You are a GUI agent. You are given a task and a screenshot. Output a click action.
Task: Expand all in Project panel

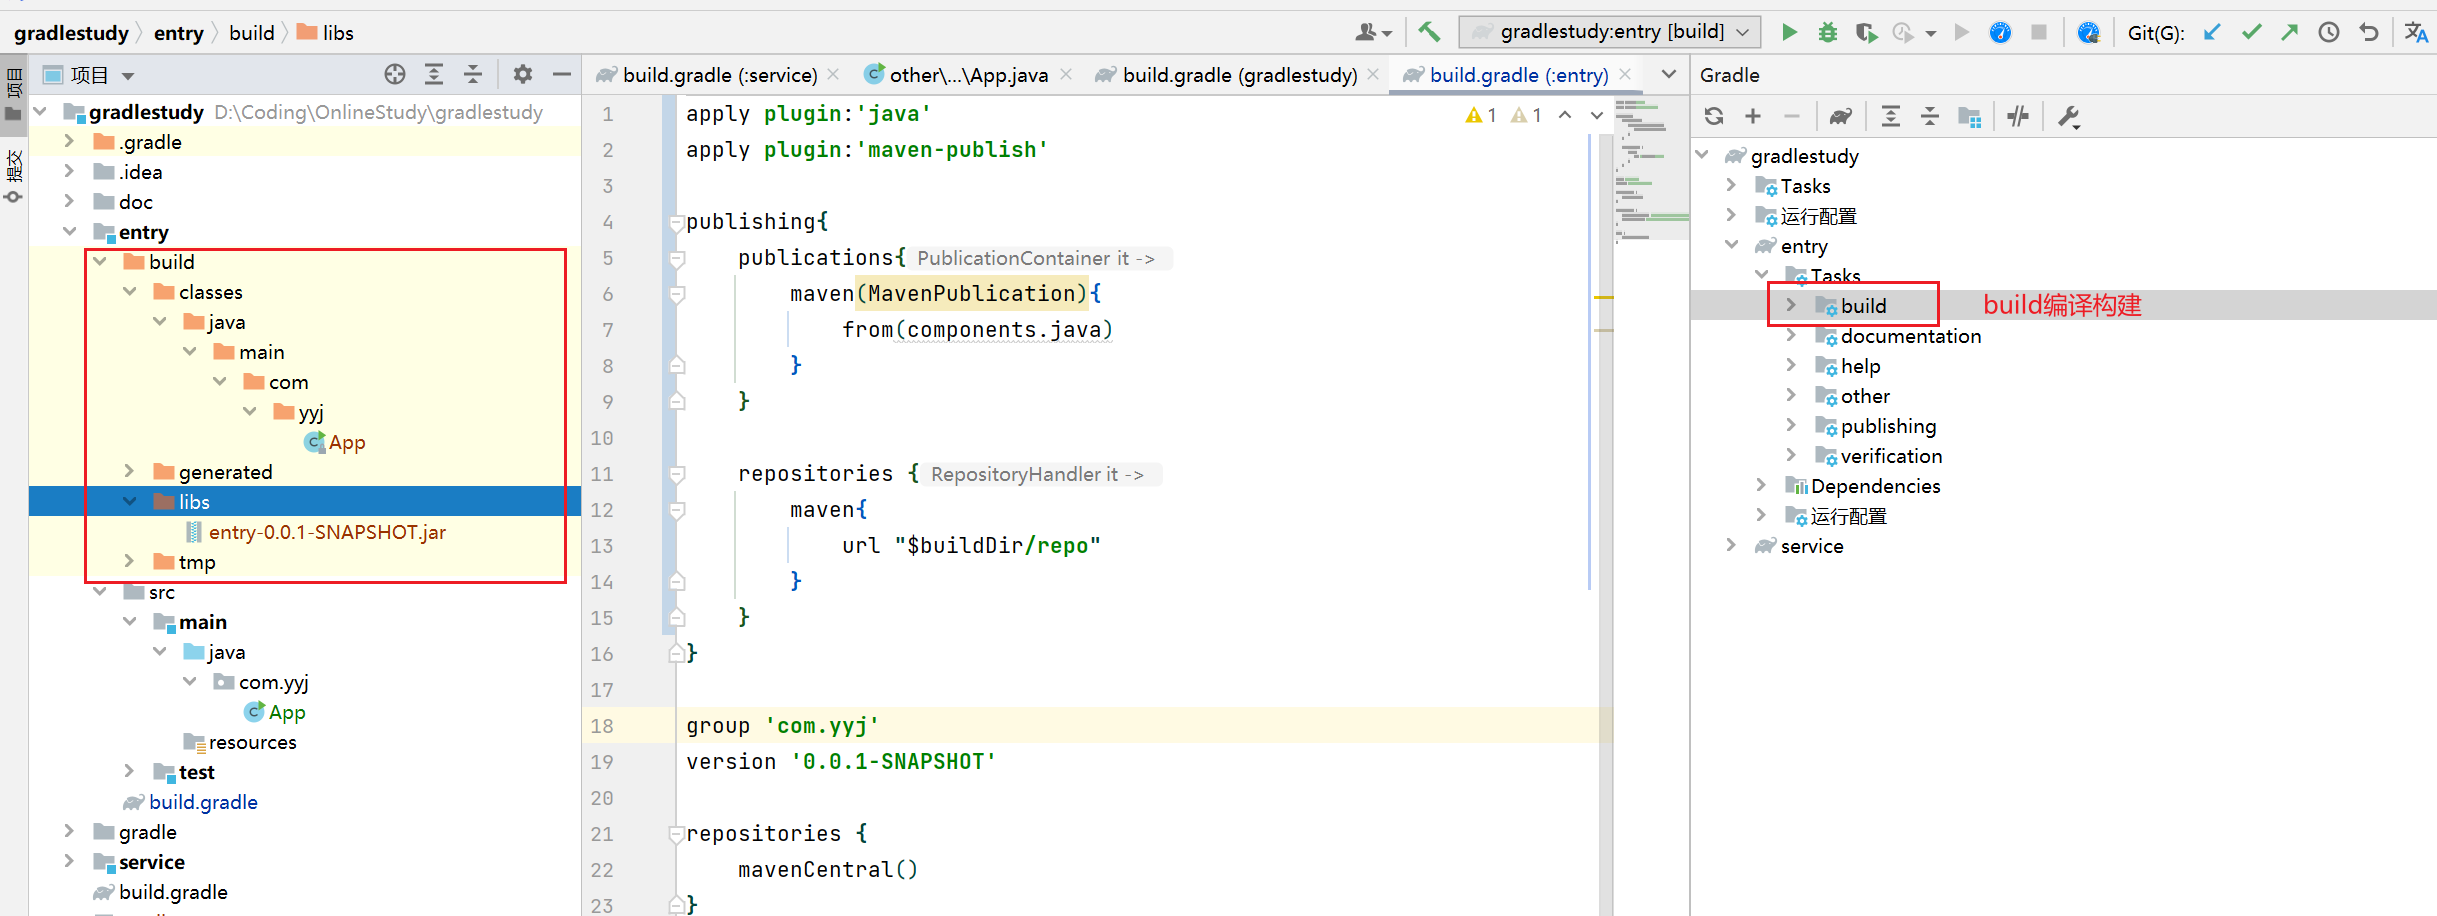click(434, 74)
